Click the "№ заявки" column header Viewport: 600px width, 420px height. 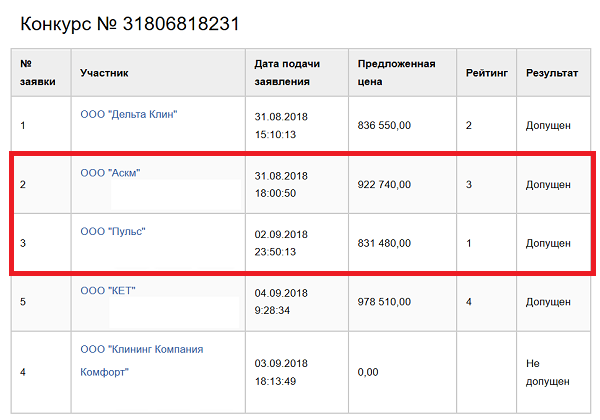click(x=38, y=73)
